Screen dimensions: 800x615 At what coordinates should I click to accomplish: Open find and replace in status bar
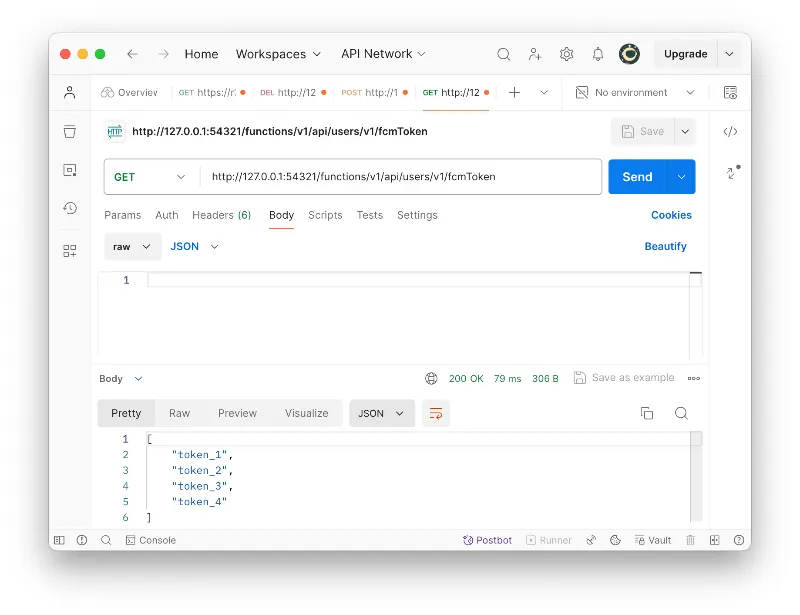click(x=106, y=540)
